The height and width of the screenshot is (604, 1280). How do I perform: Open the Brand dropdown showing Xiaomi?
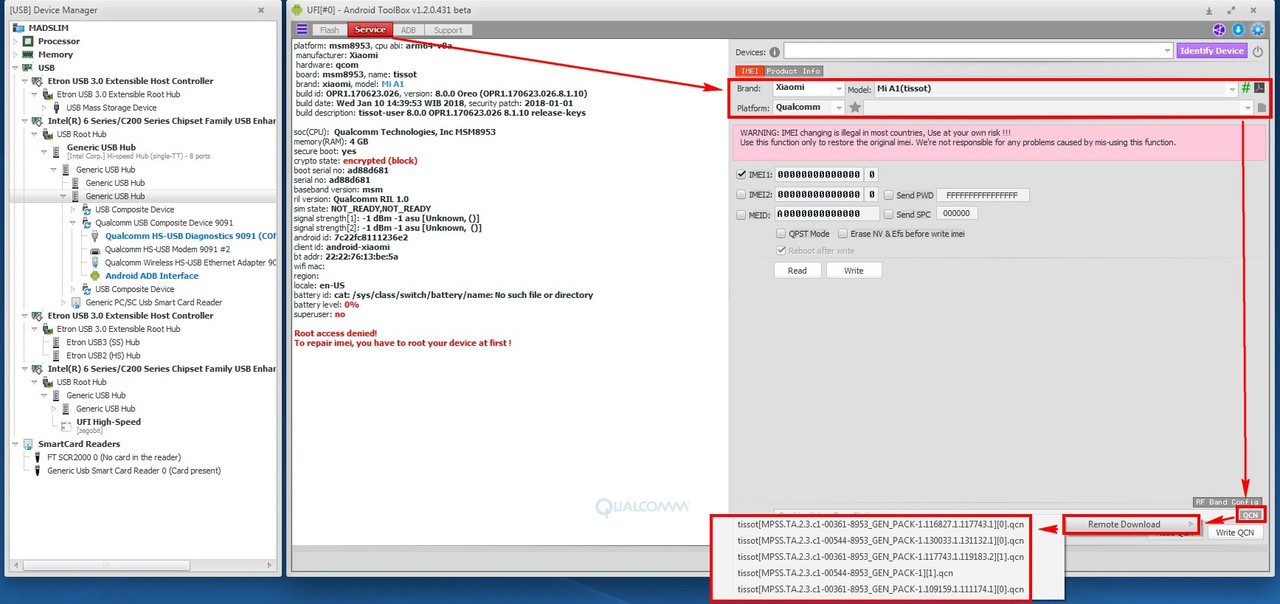pos(808,88)
